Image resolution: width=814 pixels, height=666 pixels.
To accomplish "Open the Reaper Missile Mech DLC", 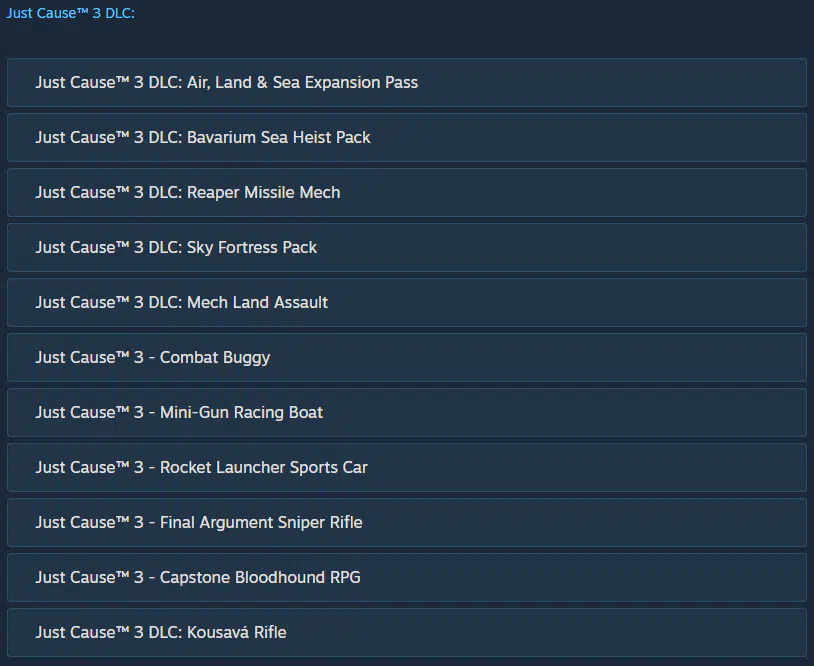I will [x=188, y=192].
